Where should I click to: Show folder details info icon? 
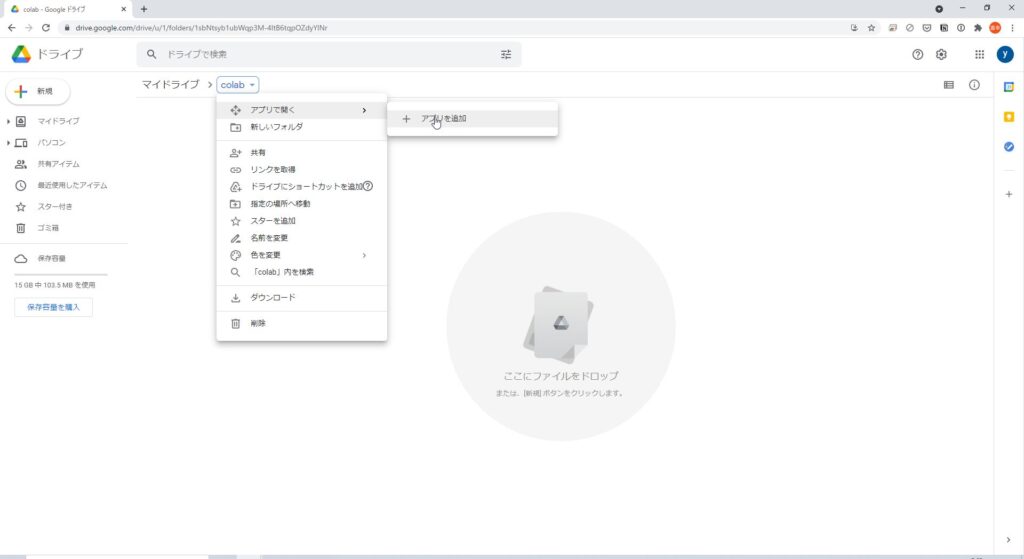click(x=974, y=85)
